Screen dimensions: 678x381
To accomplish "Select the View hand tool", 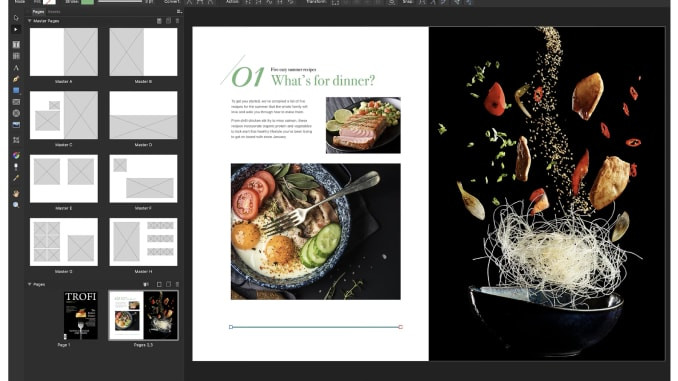I will tap(16, 194).
